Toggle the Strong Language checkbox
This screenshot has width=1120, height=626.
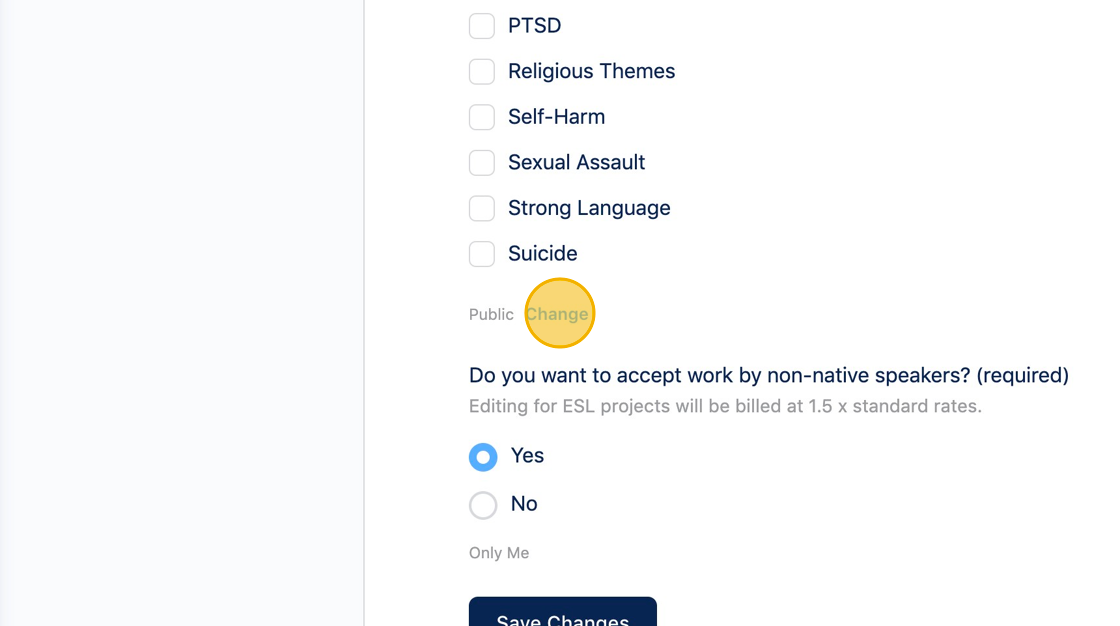point(482,208)
